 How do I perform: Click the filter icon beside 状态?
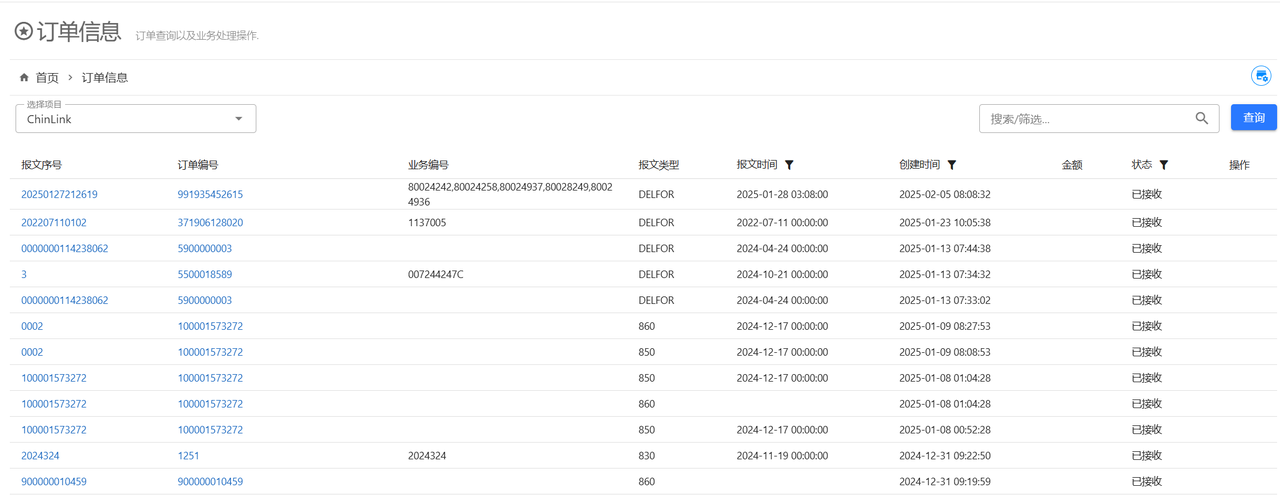(x=1164, y=165)
